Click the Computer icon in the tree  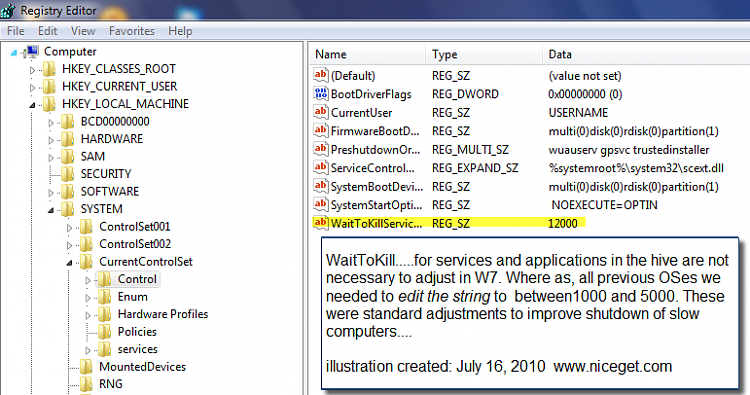click(32, 51)
